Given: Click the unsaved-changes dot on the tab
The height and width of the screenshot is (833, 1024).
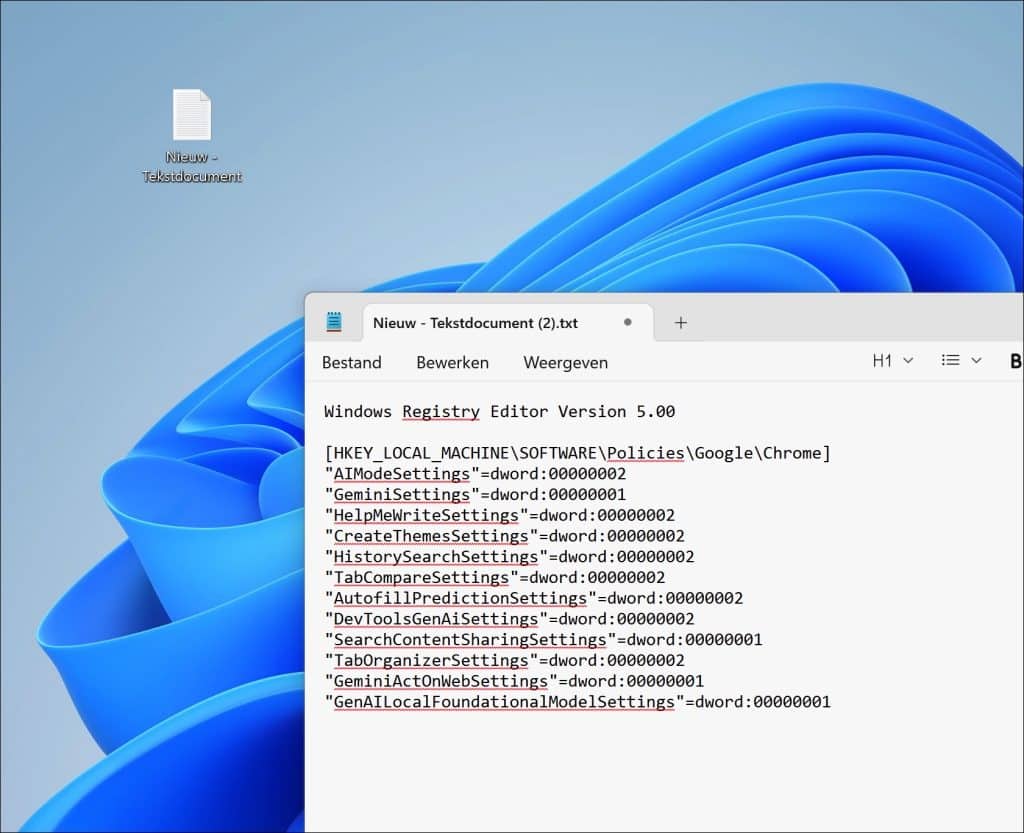Looking at the screenshot, I should click(628, 323).
